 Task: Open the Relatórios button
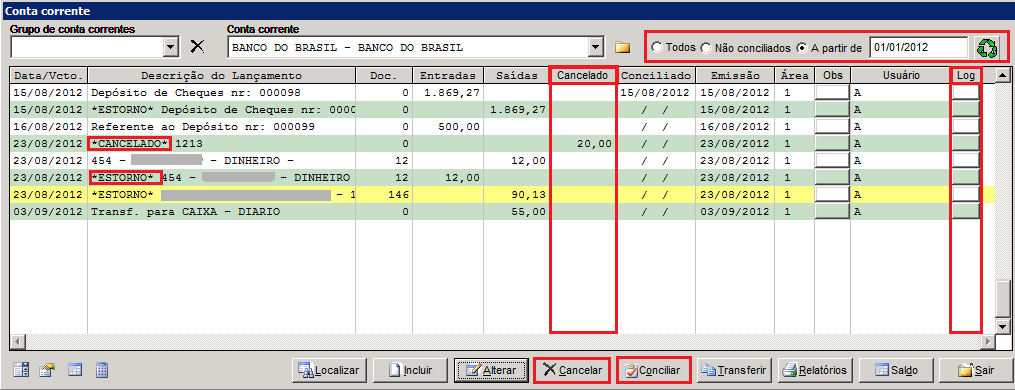[x=815, y=371]
